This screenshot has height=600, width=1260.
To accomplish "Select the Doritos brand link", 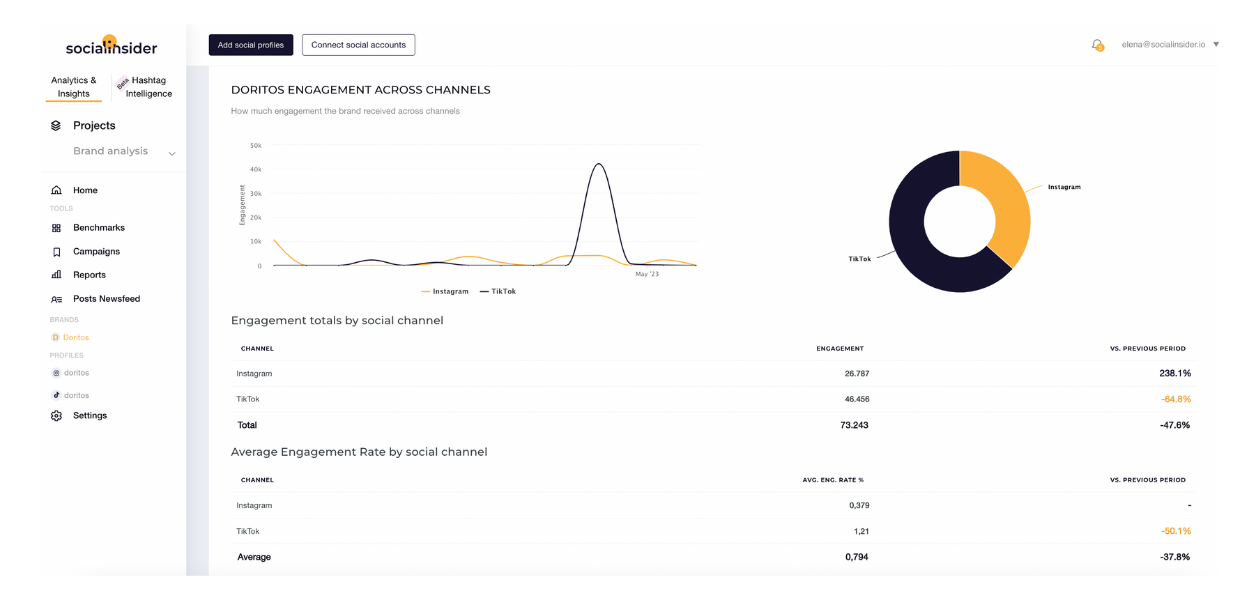I will coord(76,338).
